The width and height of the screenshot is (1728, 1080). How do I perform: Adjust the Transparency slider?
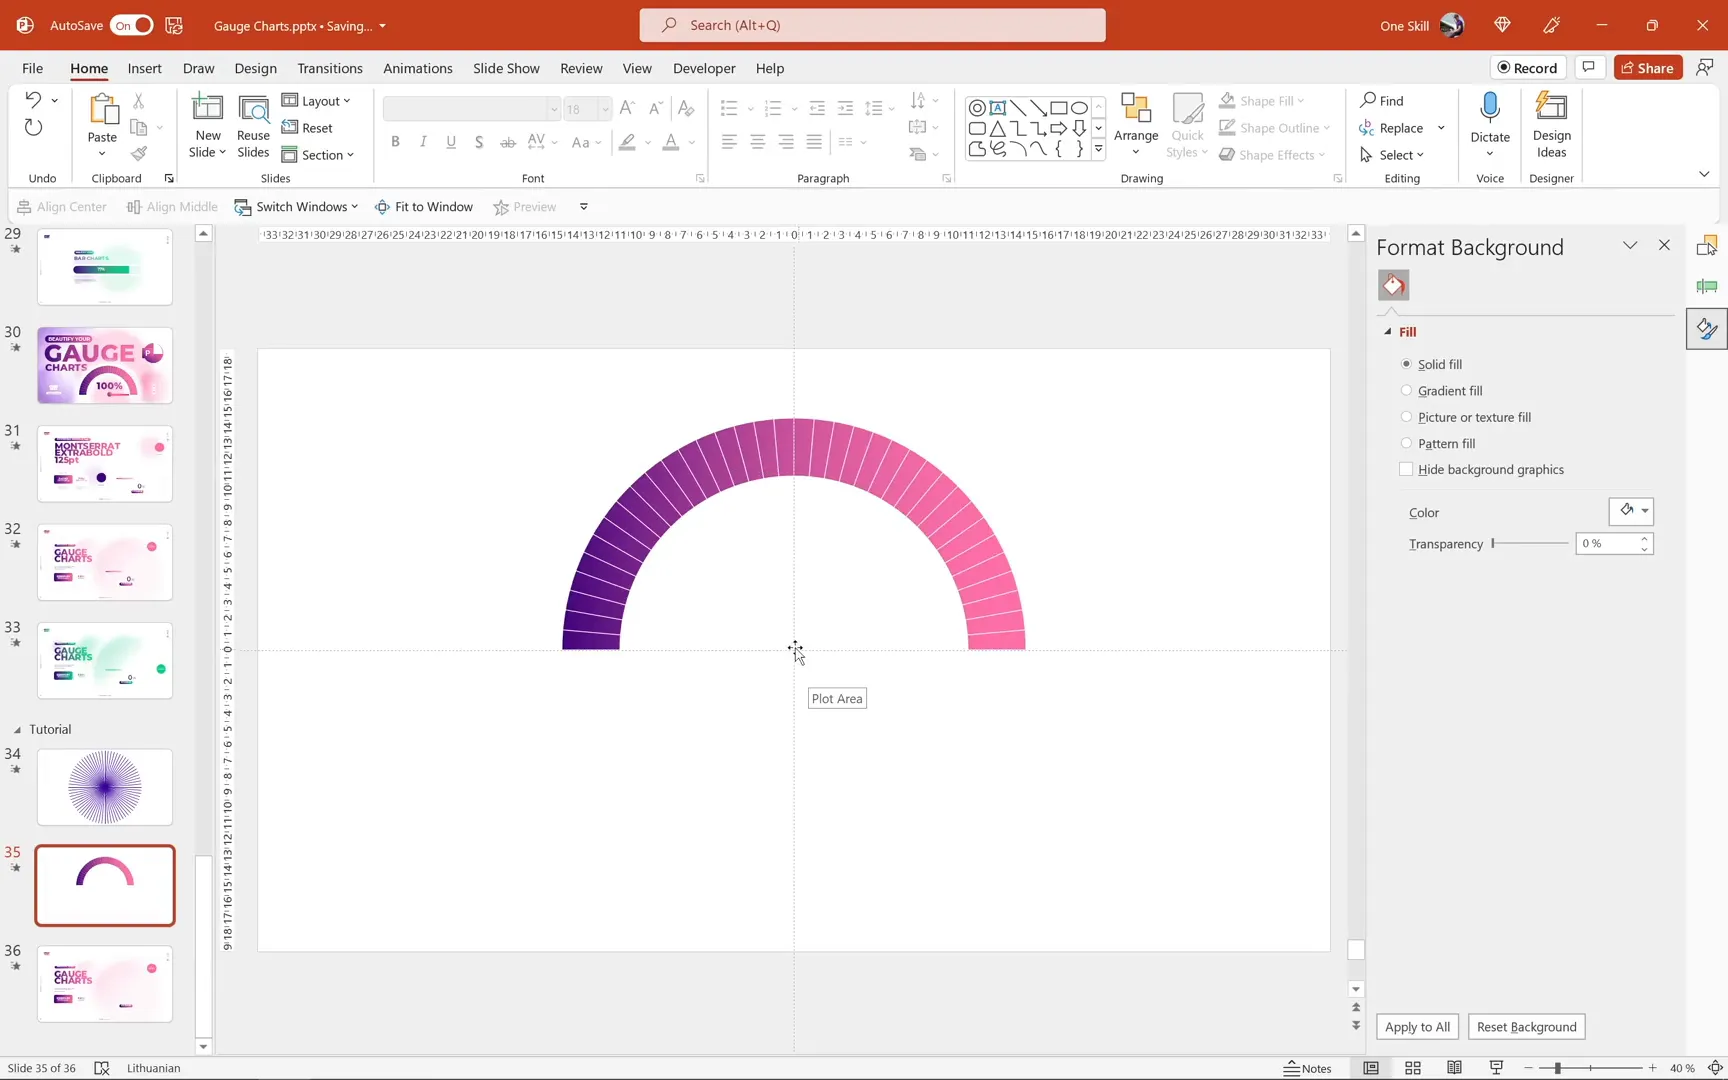pyautogui.click(x=1493, y=543)
